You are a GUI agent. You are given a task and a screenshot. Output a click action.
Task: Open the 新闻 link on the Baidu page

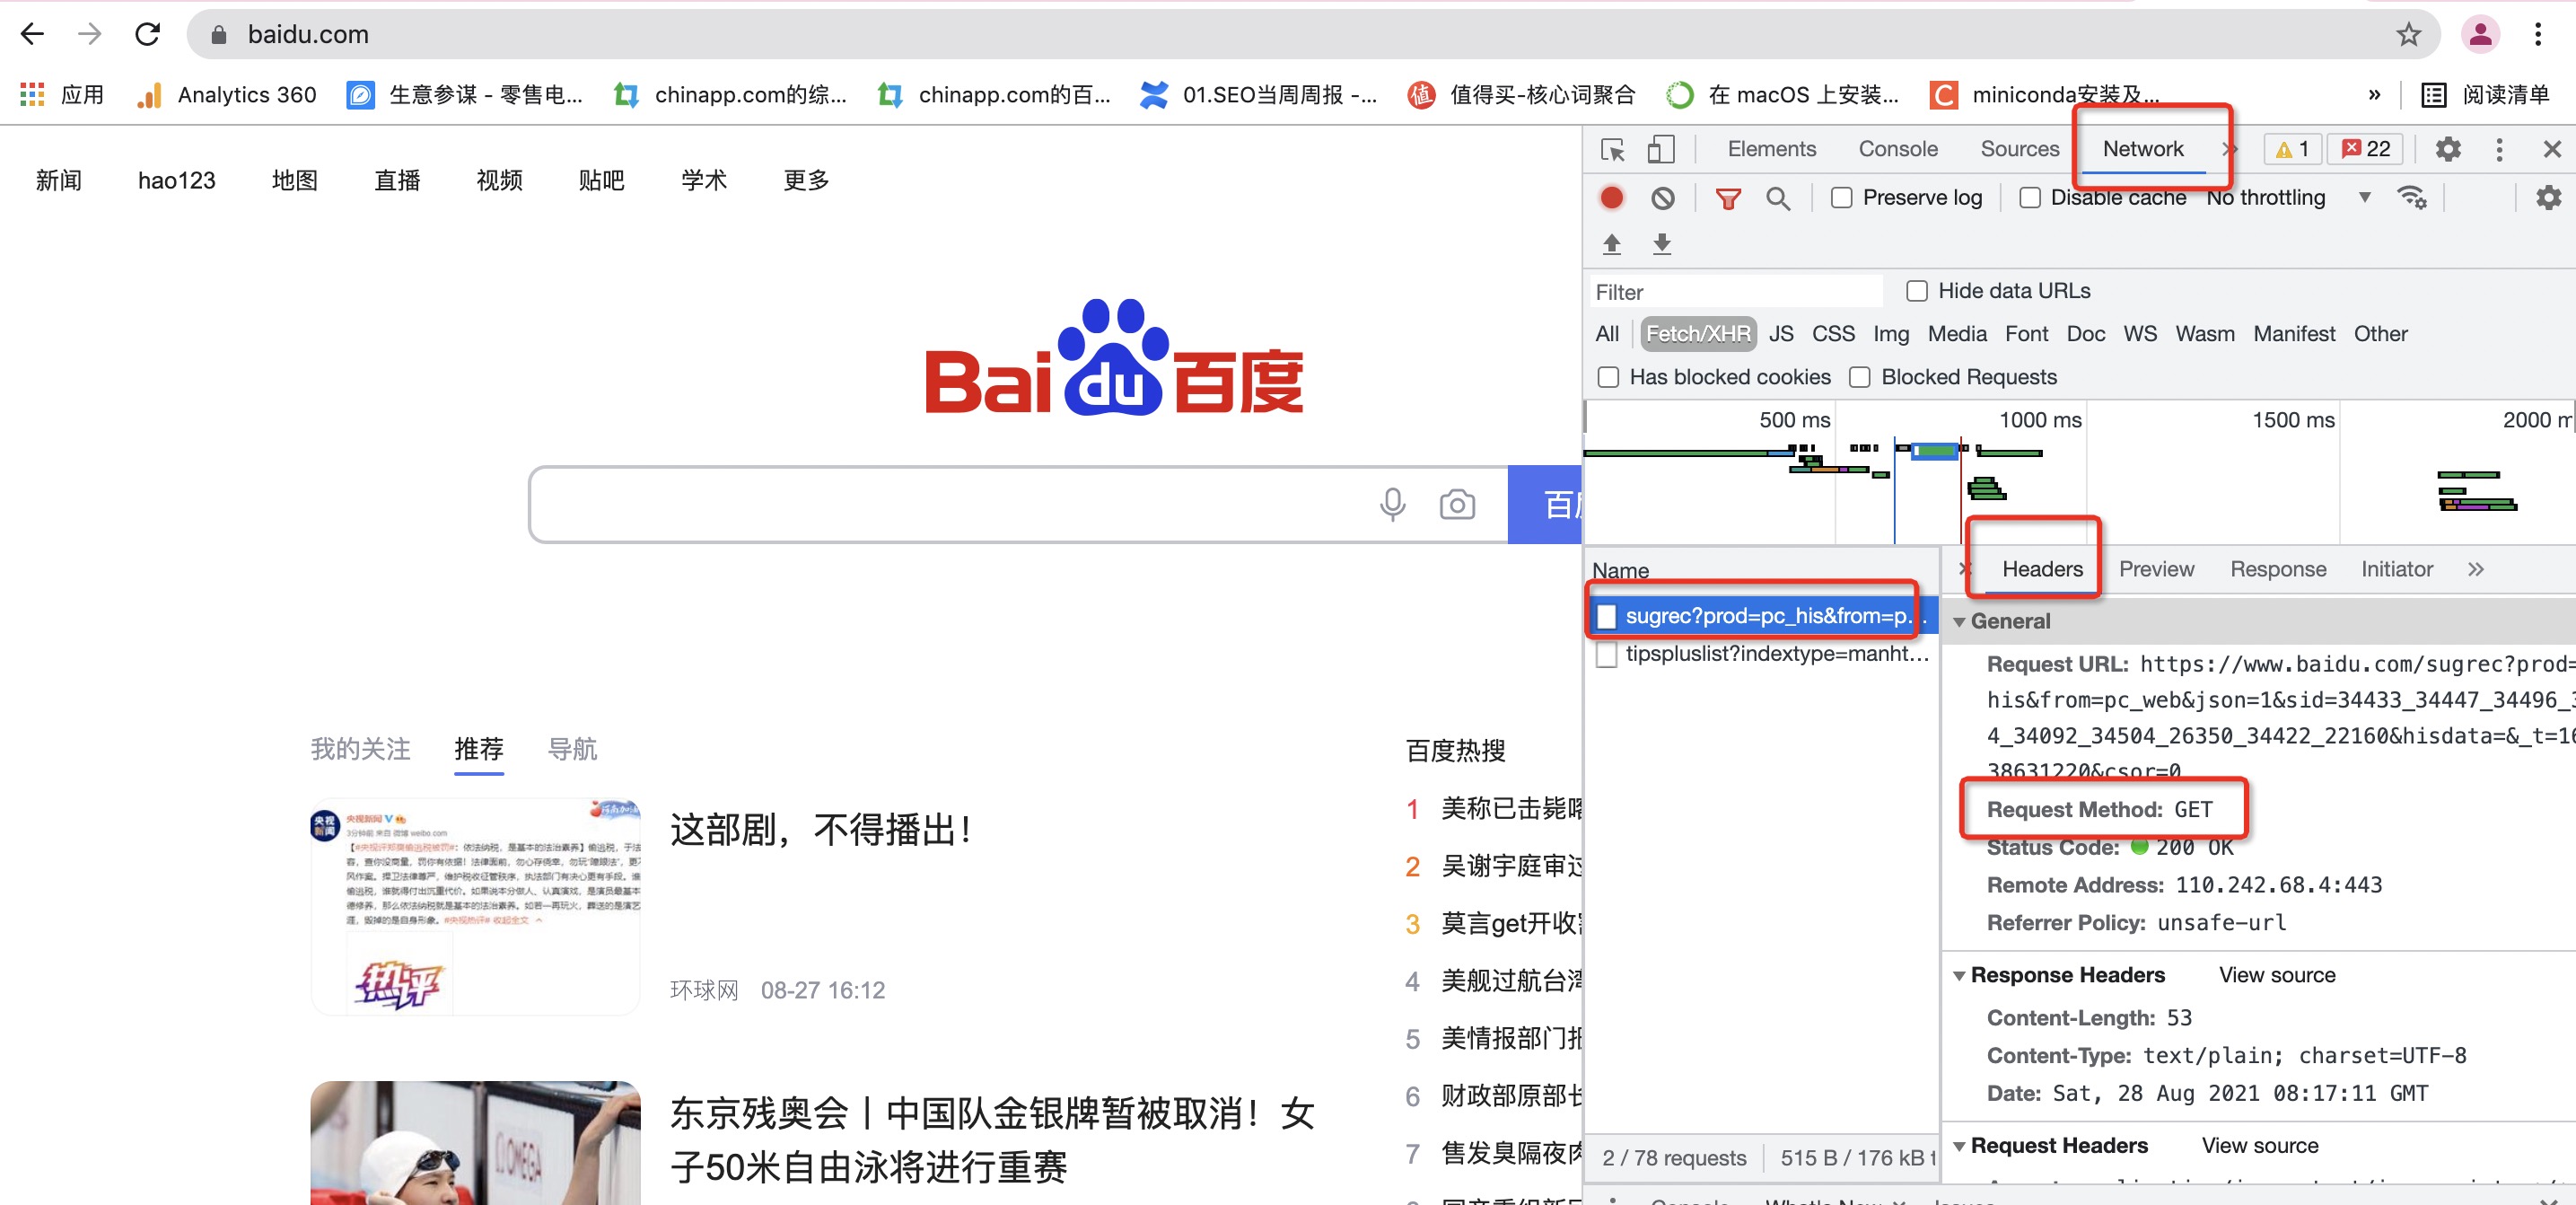tap(59, 180)
